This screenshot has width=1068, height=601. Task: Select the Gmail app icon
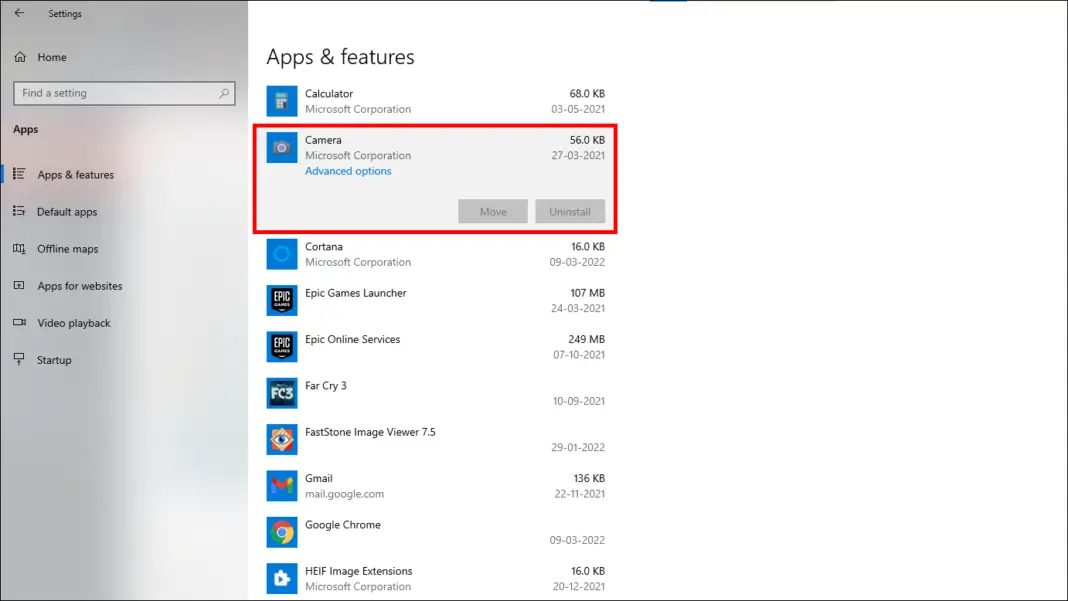282,486
